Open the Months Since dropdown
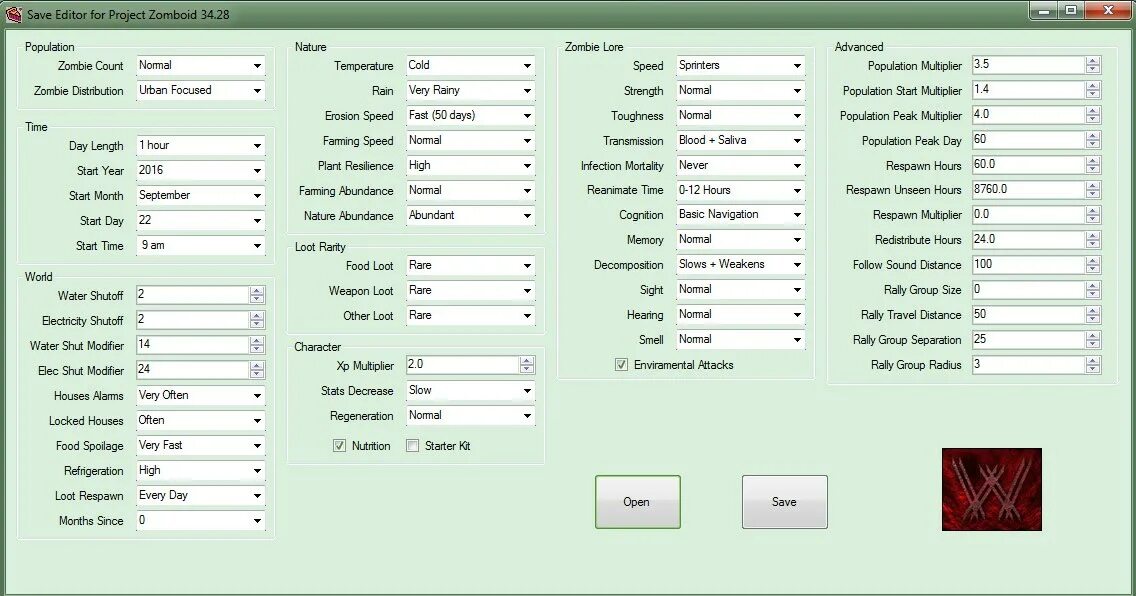This screenshot has width=1136, height=596. tap(201, 521)
